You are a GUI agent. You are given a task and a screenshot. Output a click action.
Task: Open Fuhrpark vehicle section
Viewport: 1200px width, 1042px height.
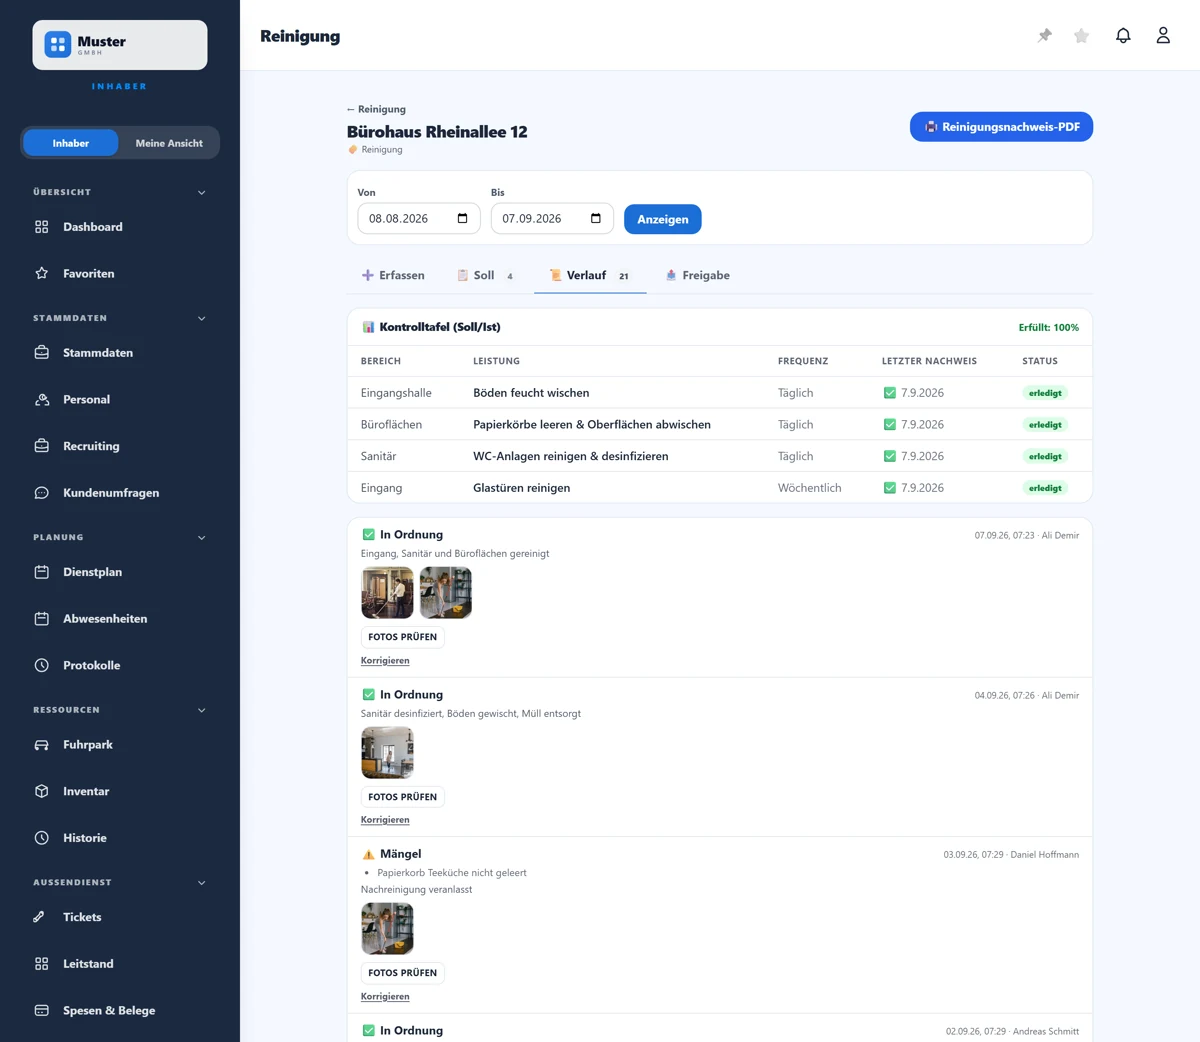point(120,745)
